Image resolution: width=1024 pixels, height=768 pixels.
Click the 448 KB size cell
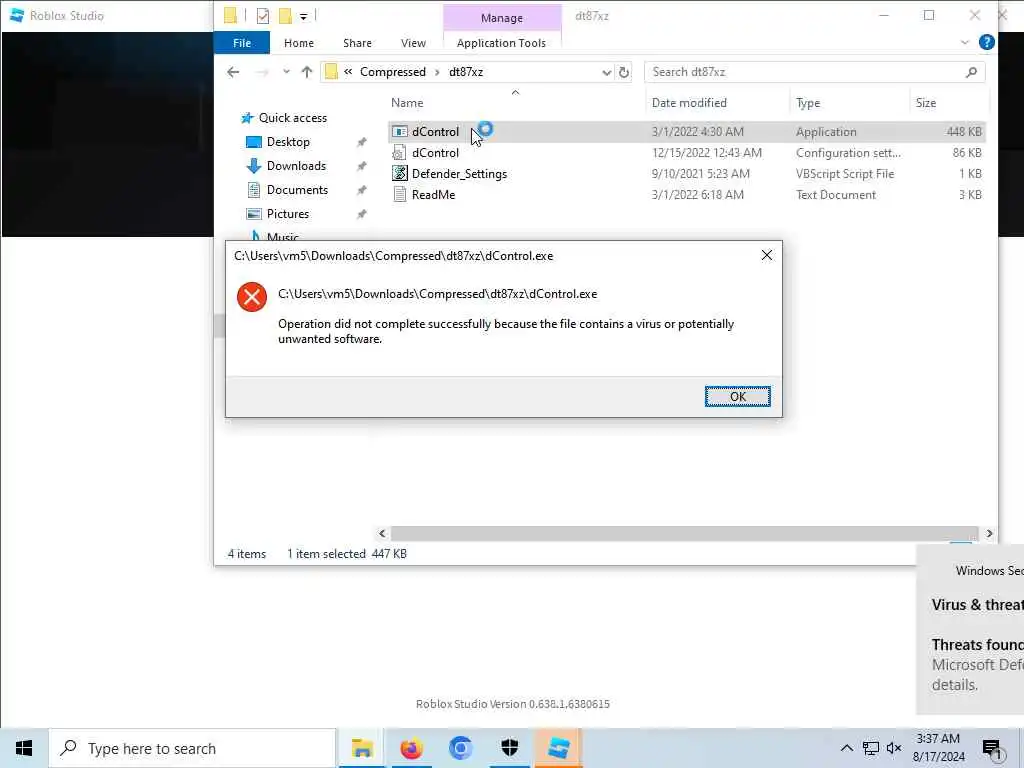click(964, 132)
